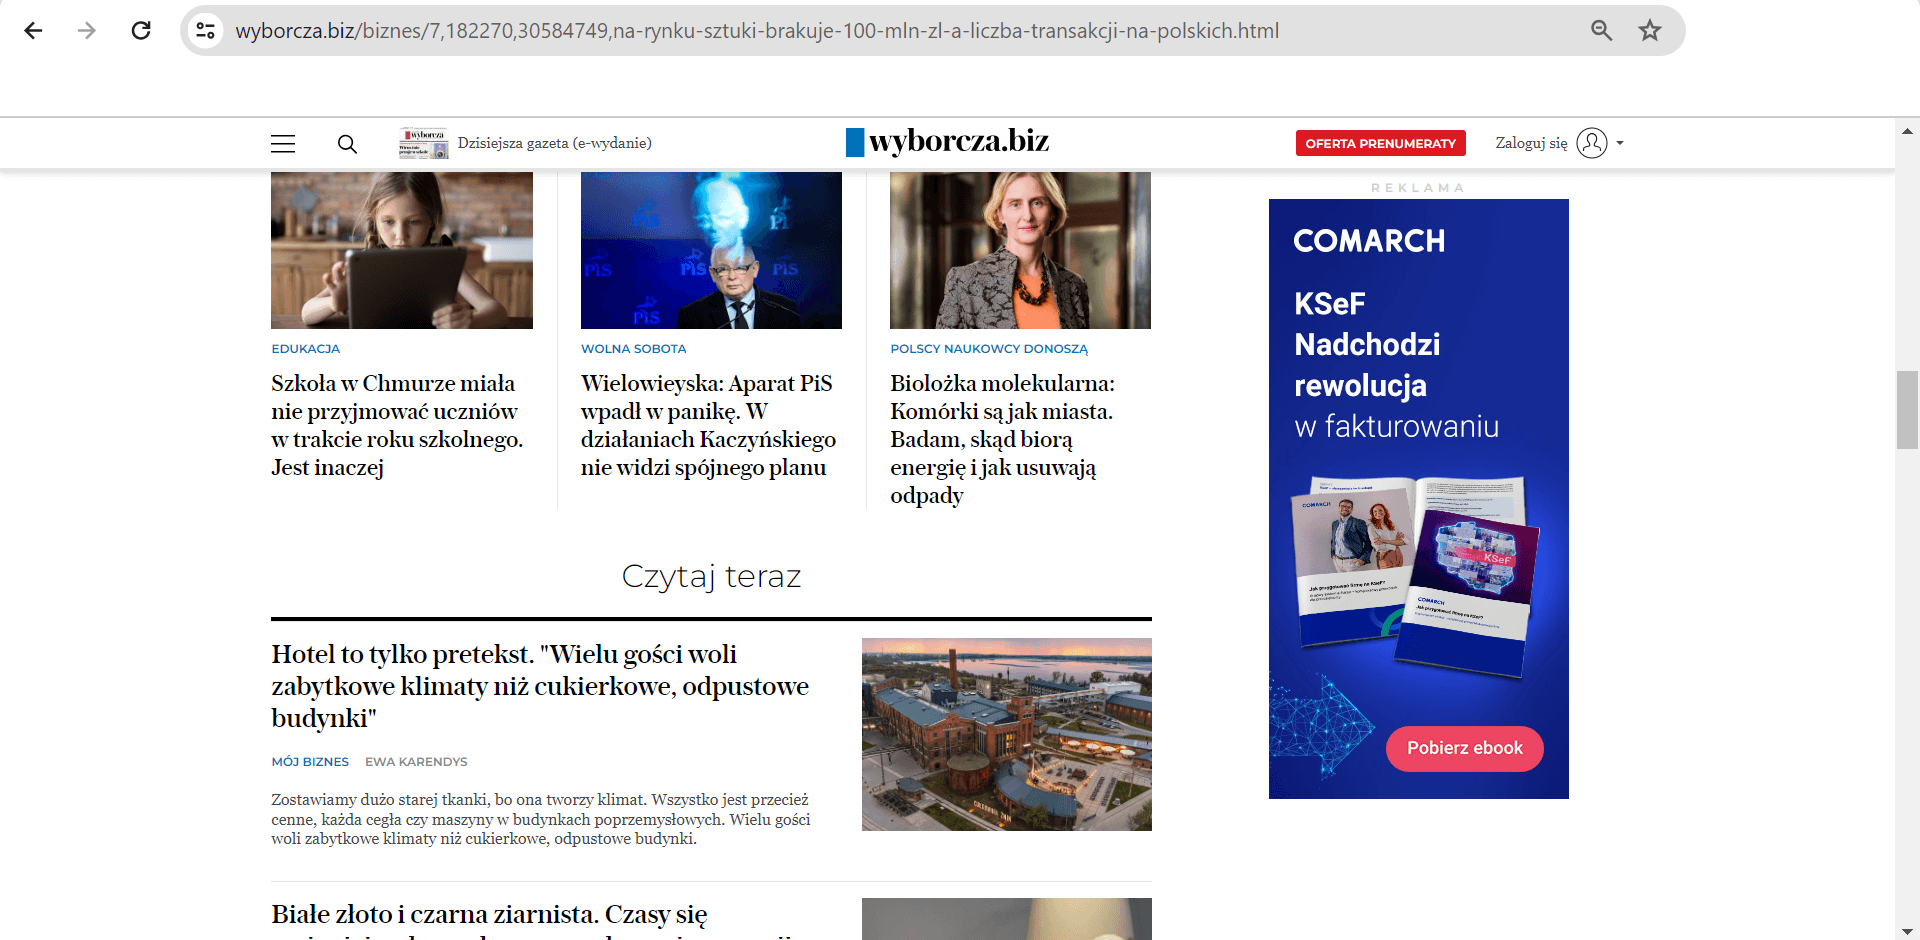The width and height of the screenshot is (1920, 940).
Task: Open the WOLNA SOBOTA category link
Action: pos(634,349)
